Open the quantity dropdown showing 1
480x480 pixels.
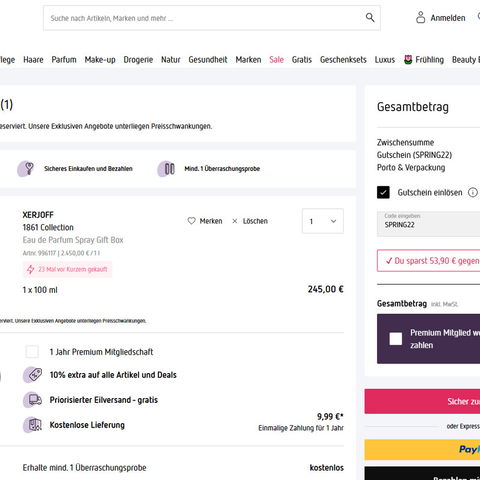pyautogui.click(x=323, y=221)
